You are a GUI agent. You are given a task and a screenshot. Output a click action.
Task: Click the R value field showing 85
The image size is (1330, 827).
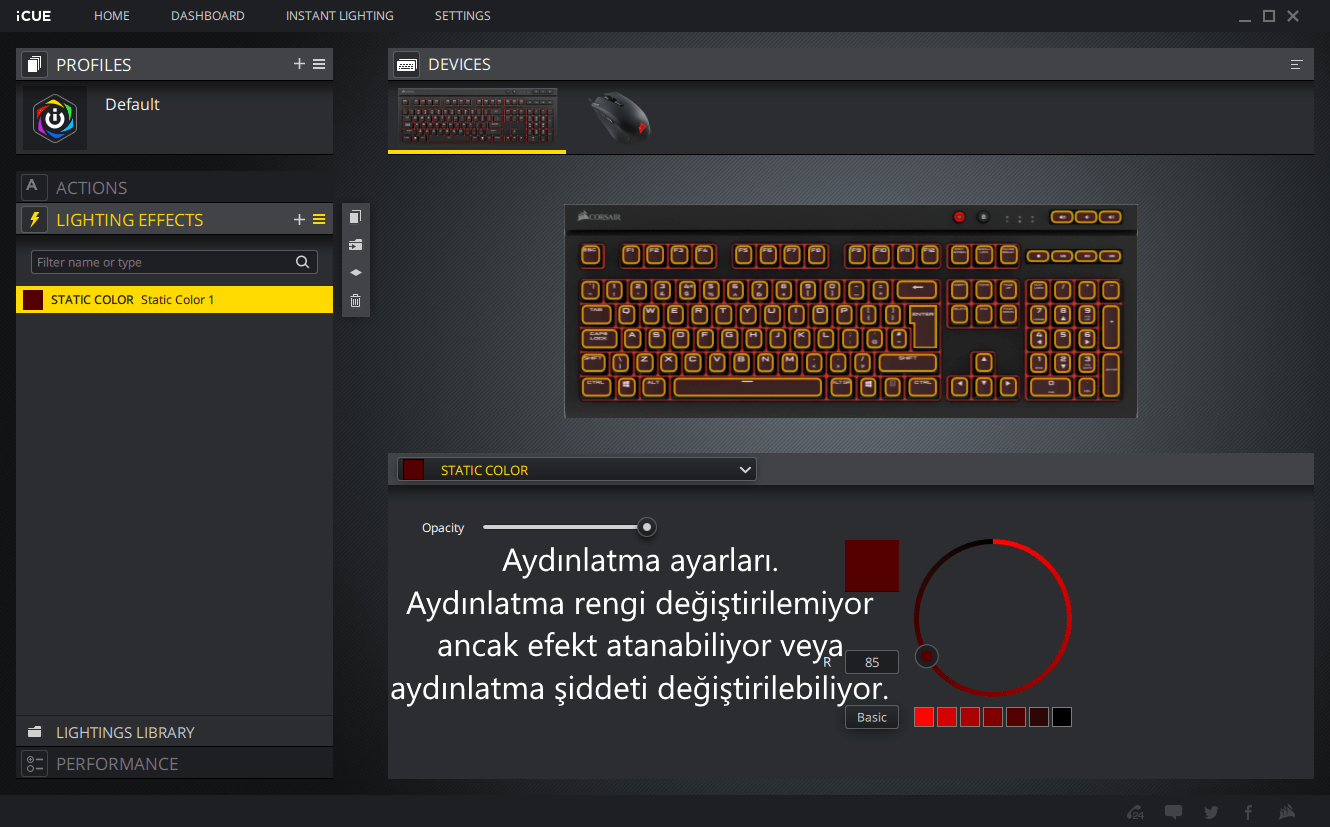[872, 662]
